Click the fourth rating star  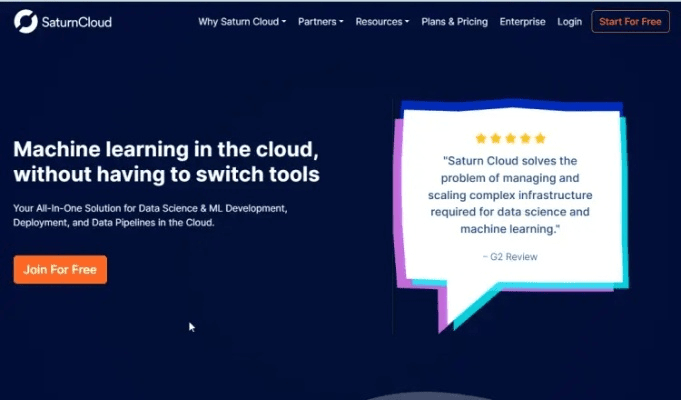[x=526, y=138]
